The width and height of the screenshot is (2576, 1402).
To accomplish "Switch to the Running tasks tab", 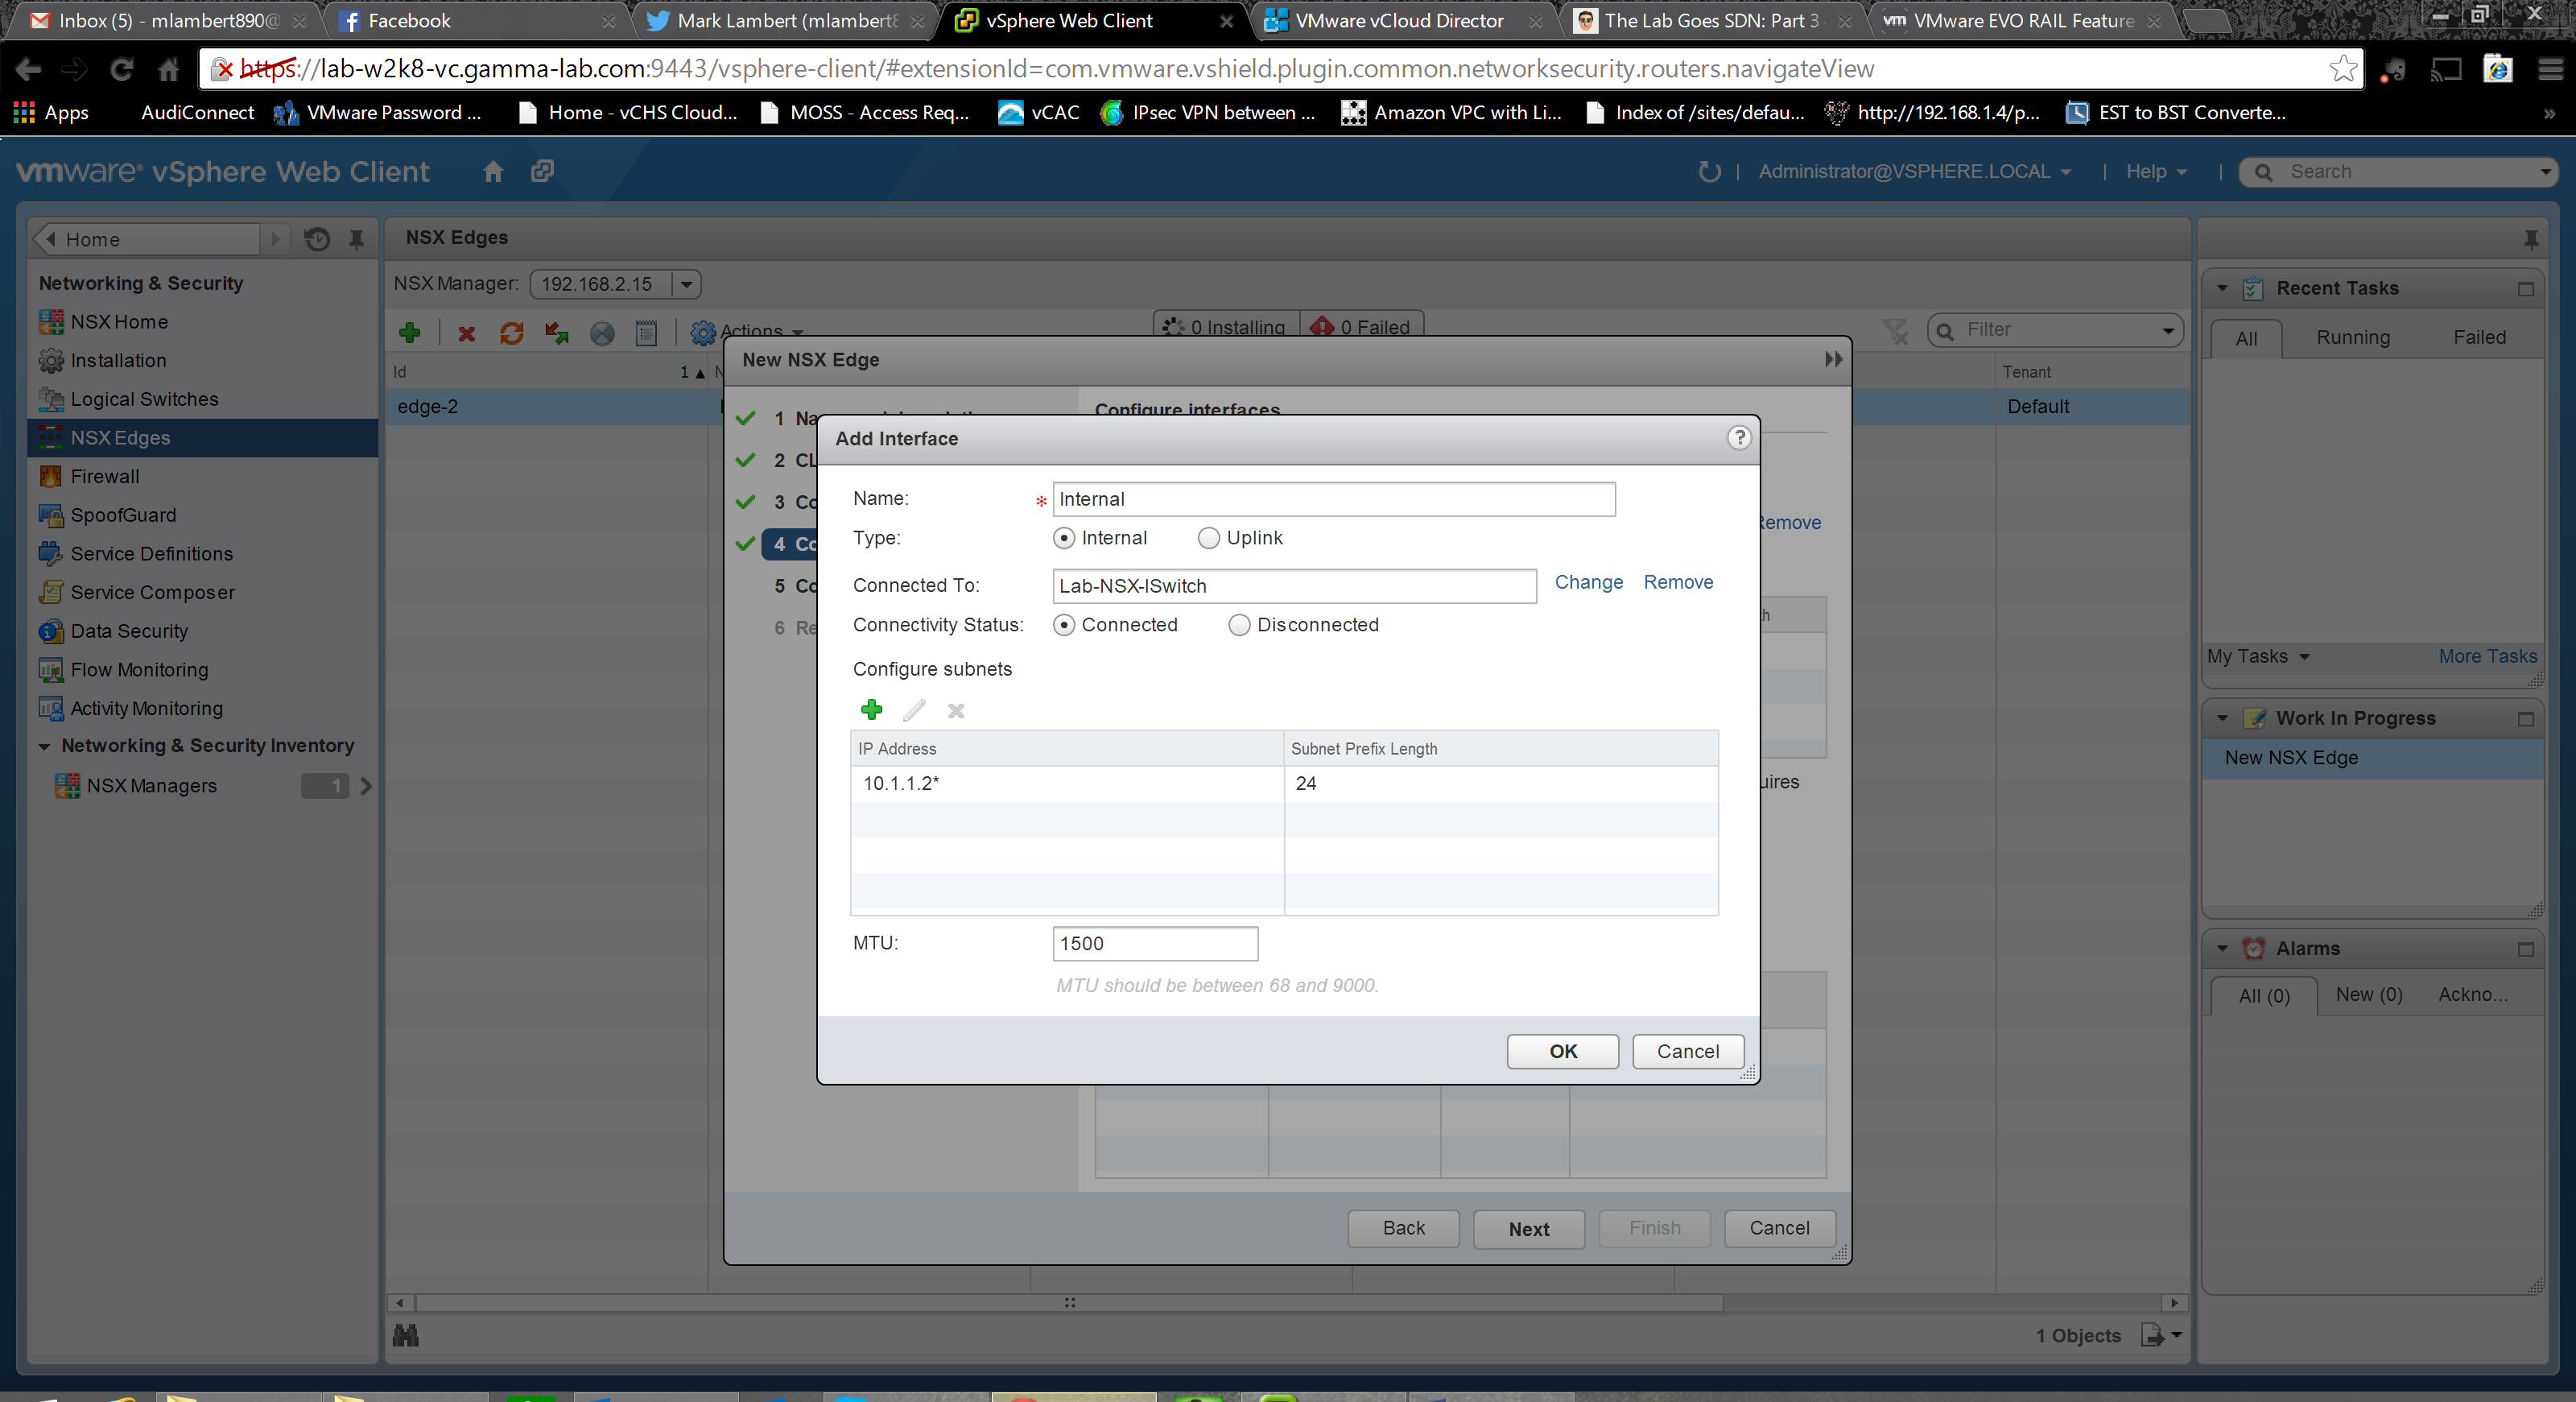I will pos(2352,338).
